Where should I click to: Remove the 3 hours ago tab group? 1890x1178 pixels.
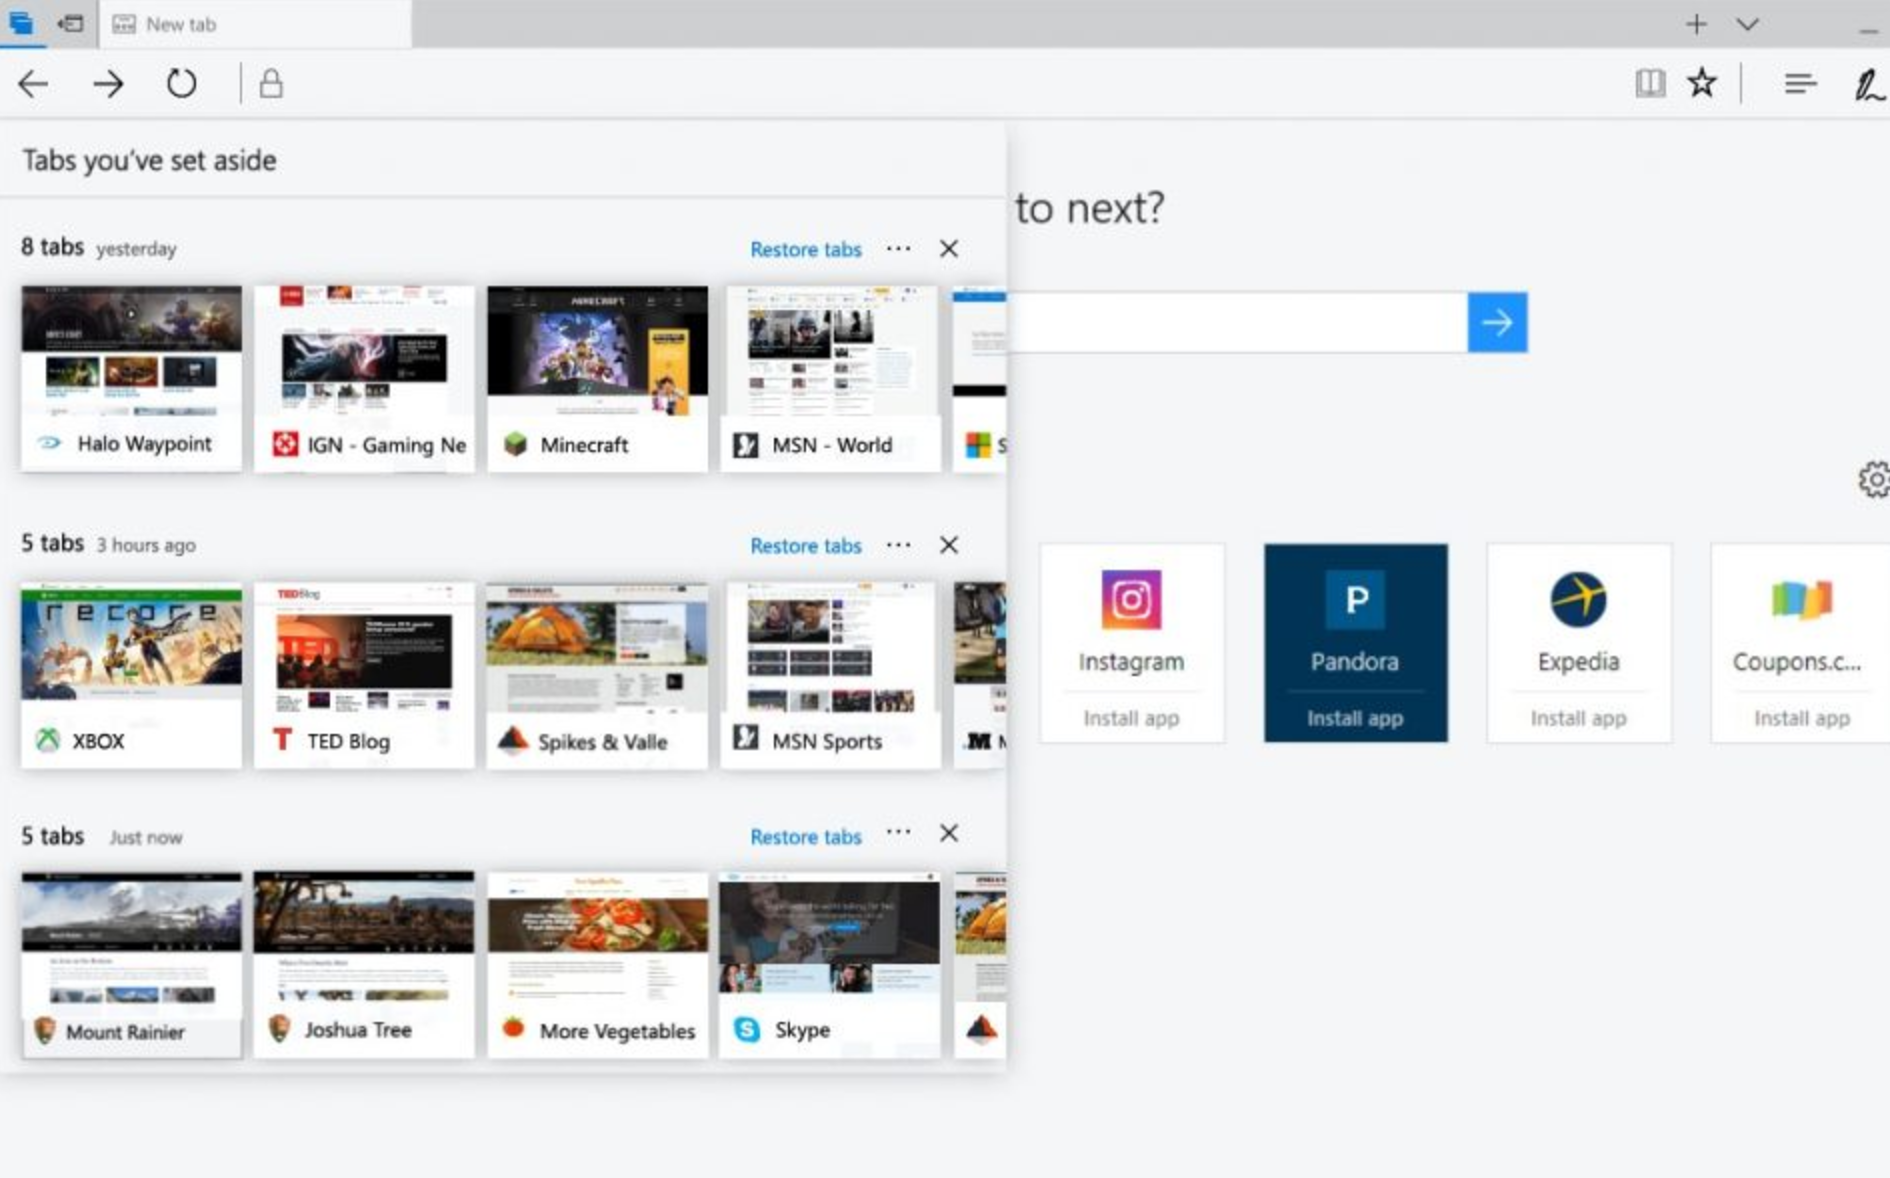[x=949, y=545]
